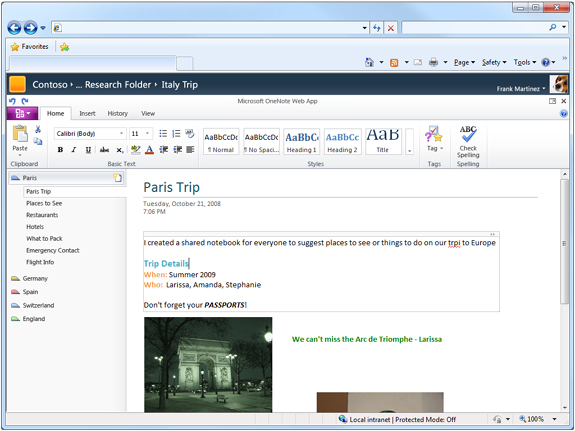Expand the Styles gallery arrow
The height and width of the screenshot is (431, 575).
[410, 142]
